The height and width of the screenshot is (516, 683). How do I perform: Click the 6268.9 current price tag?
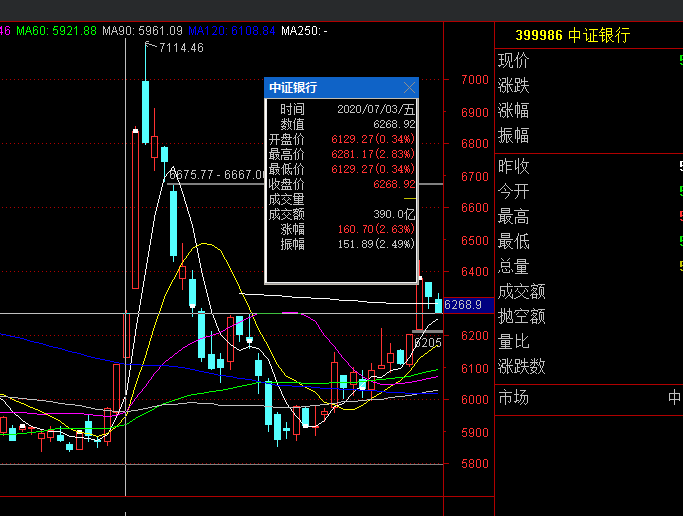(x=463, y=305)
